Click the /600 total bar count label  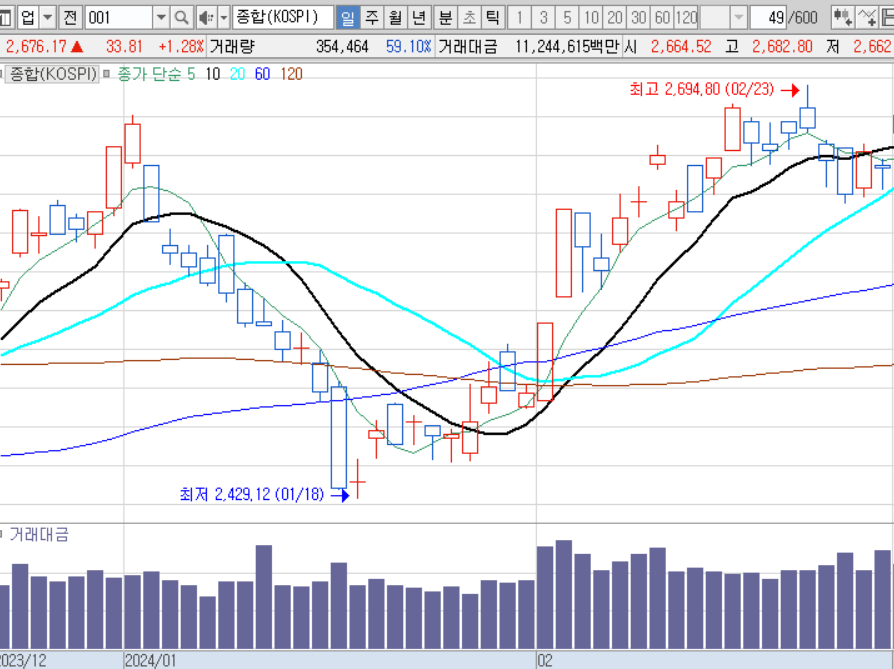[x=803, y=18]
